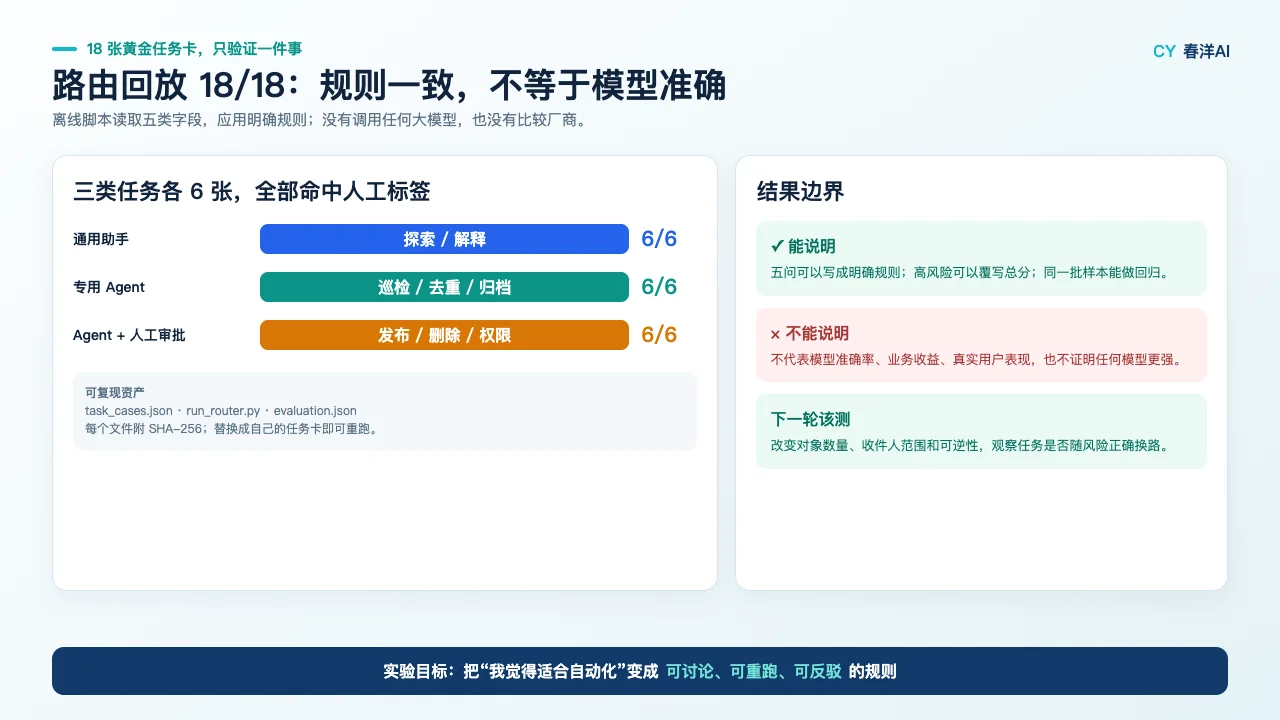Select the blue 探索 / 解释 bar
Viewport: 1280px width, 720px height.
[444, 239]
